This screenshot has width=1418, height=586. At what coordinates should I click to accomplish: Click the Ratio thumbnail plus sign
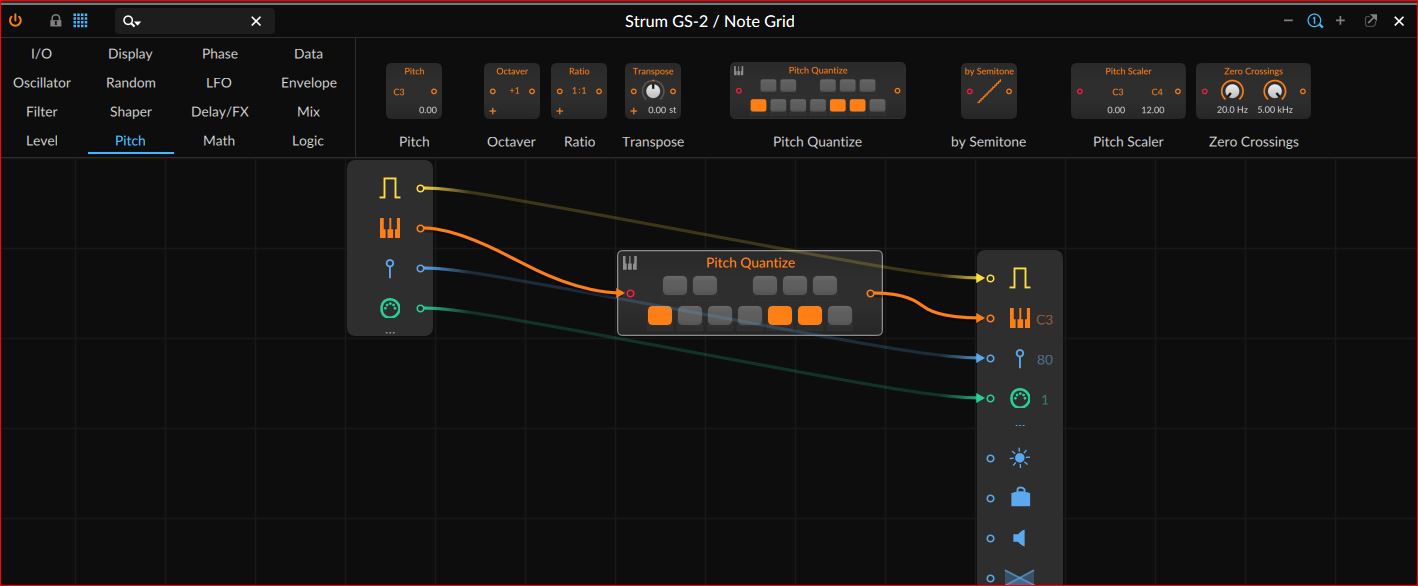pyautogui.click(x=560, y=111)
